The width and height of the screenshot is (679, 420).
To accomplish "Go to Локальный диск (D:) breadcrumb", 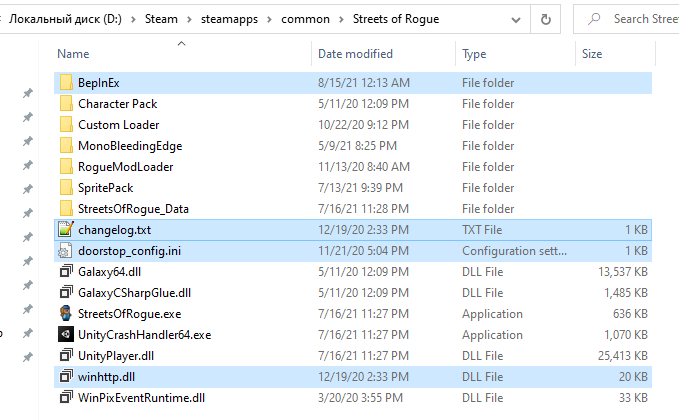I will (x=65, y=19).
